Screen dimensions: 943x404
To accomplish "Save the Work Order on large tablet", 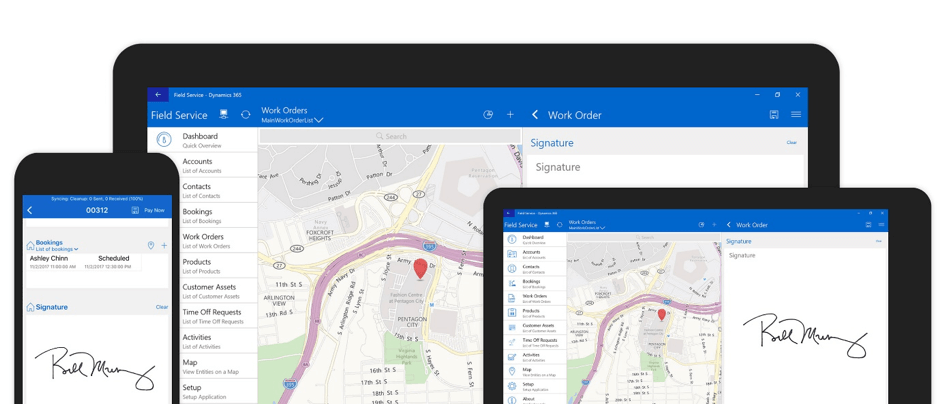I will (x=774, y=114).
